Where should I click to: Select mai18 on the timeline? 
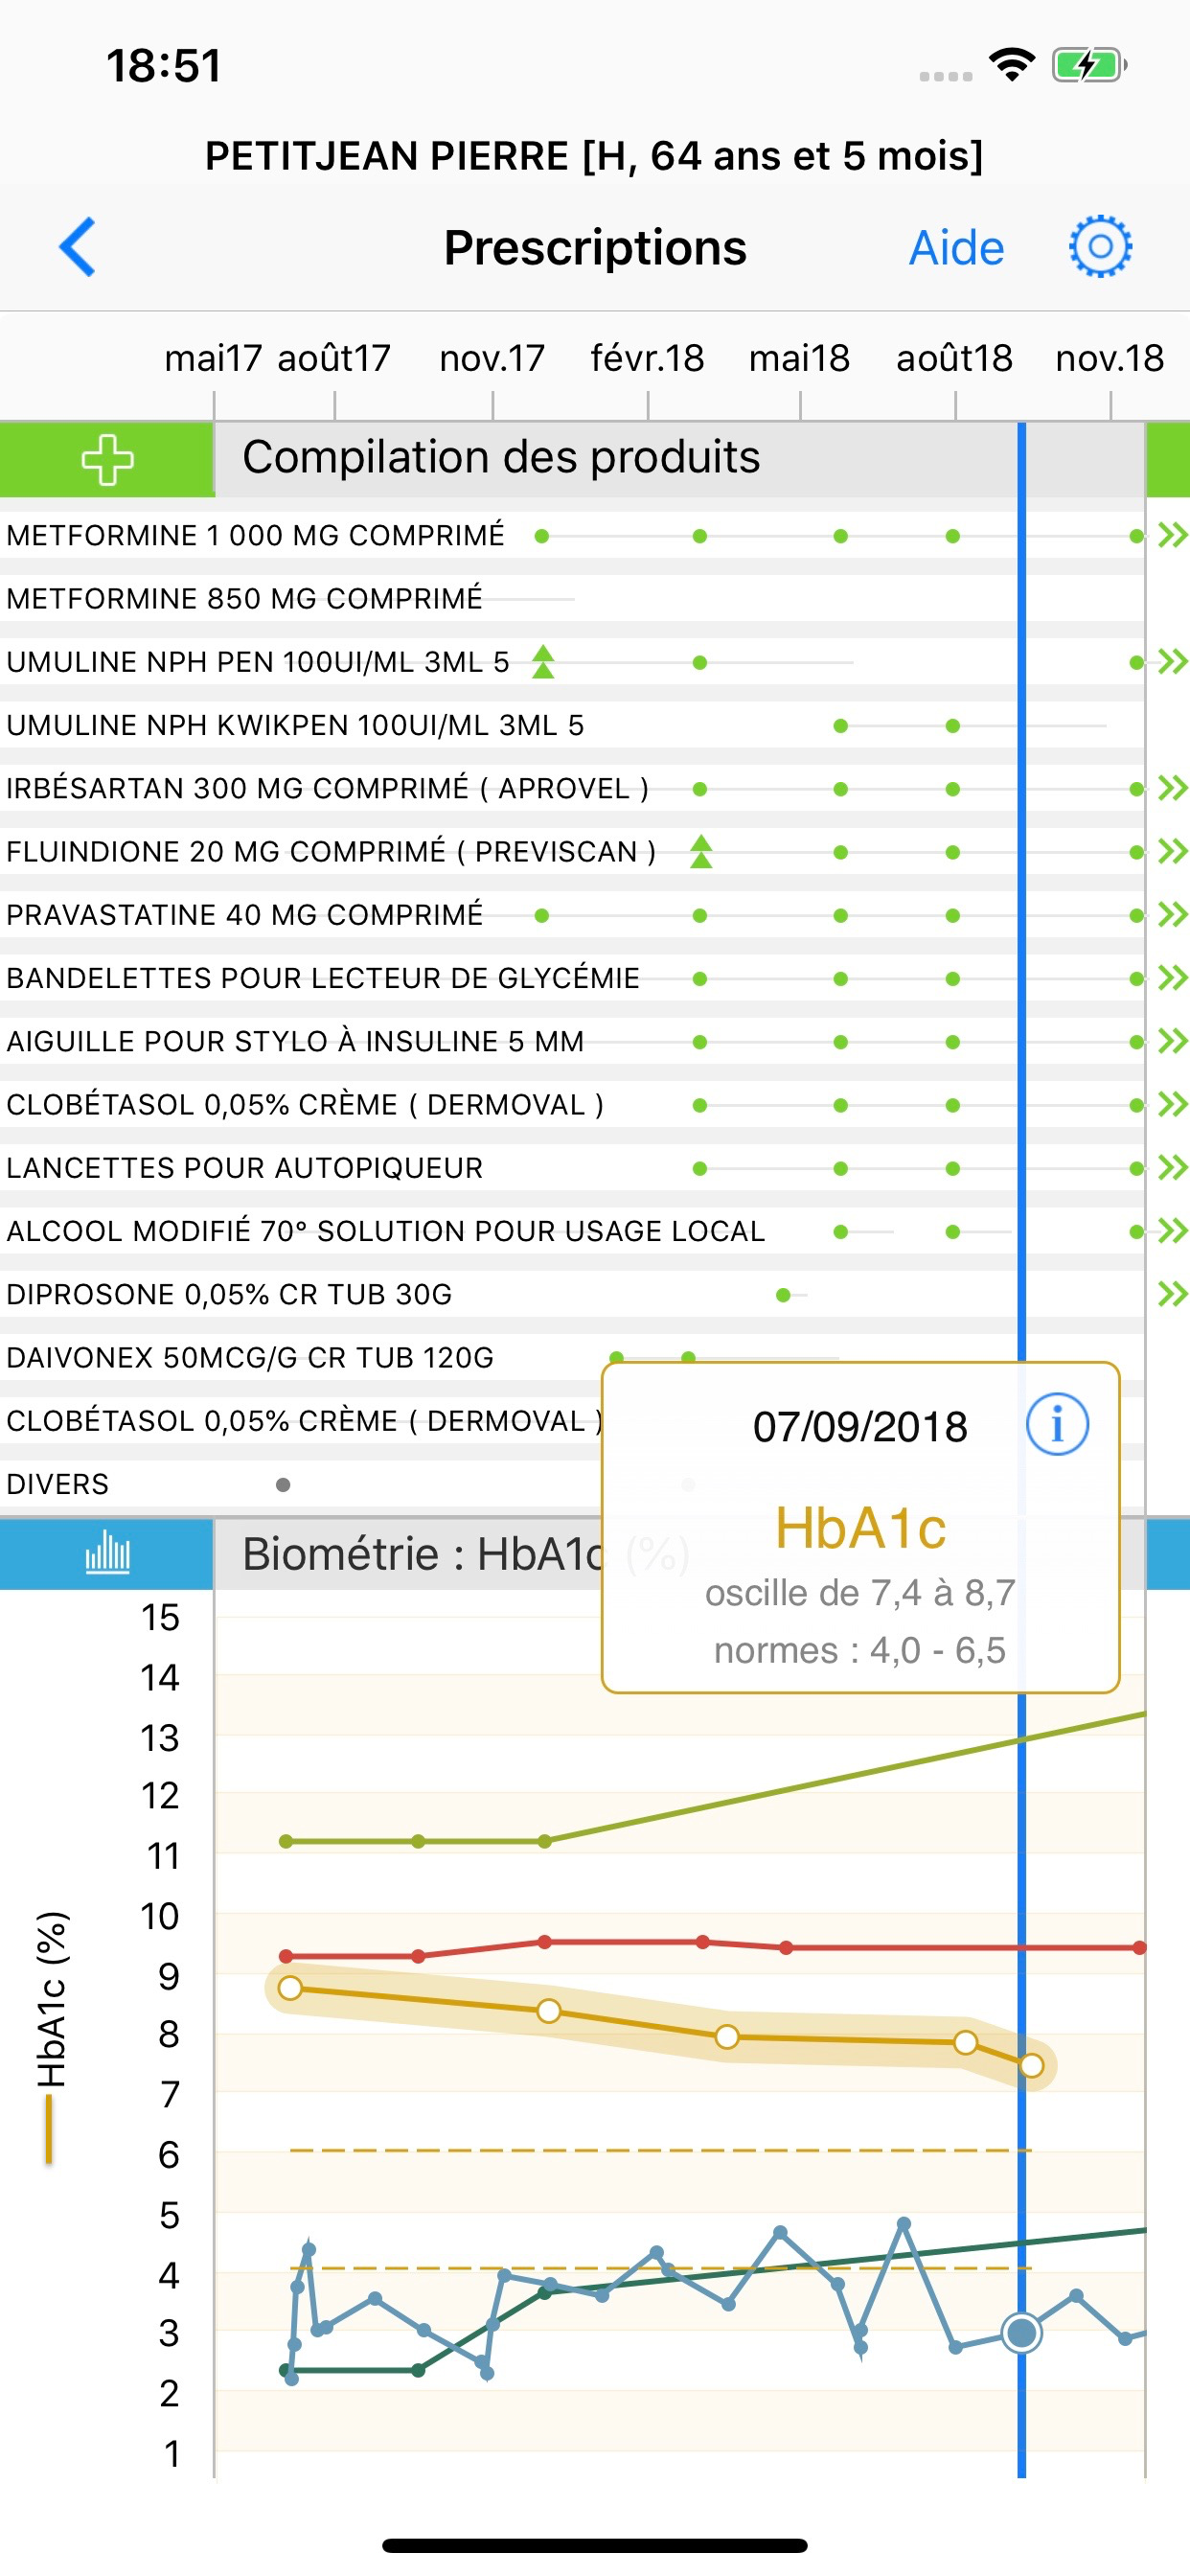(x=799, y=359)
